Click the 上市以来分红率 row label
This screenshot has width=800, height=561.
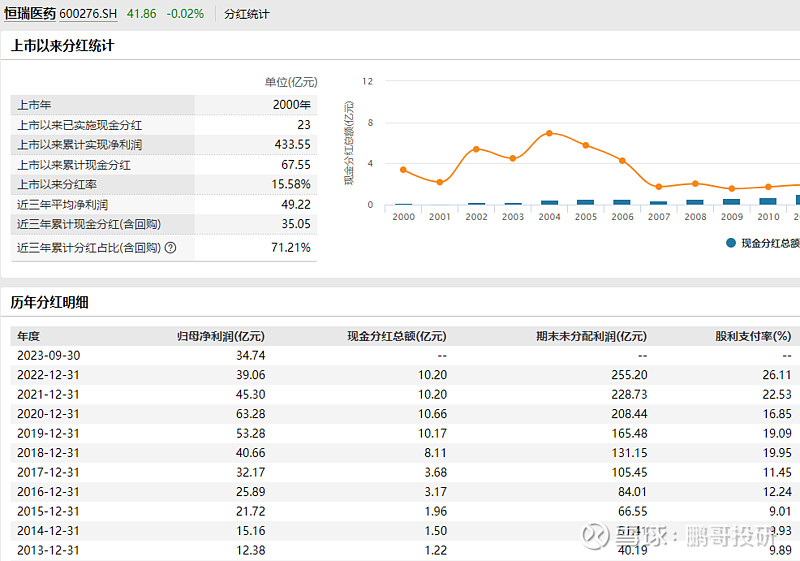coord(57,185)
